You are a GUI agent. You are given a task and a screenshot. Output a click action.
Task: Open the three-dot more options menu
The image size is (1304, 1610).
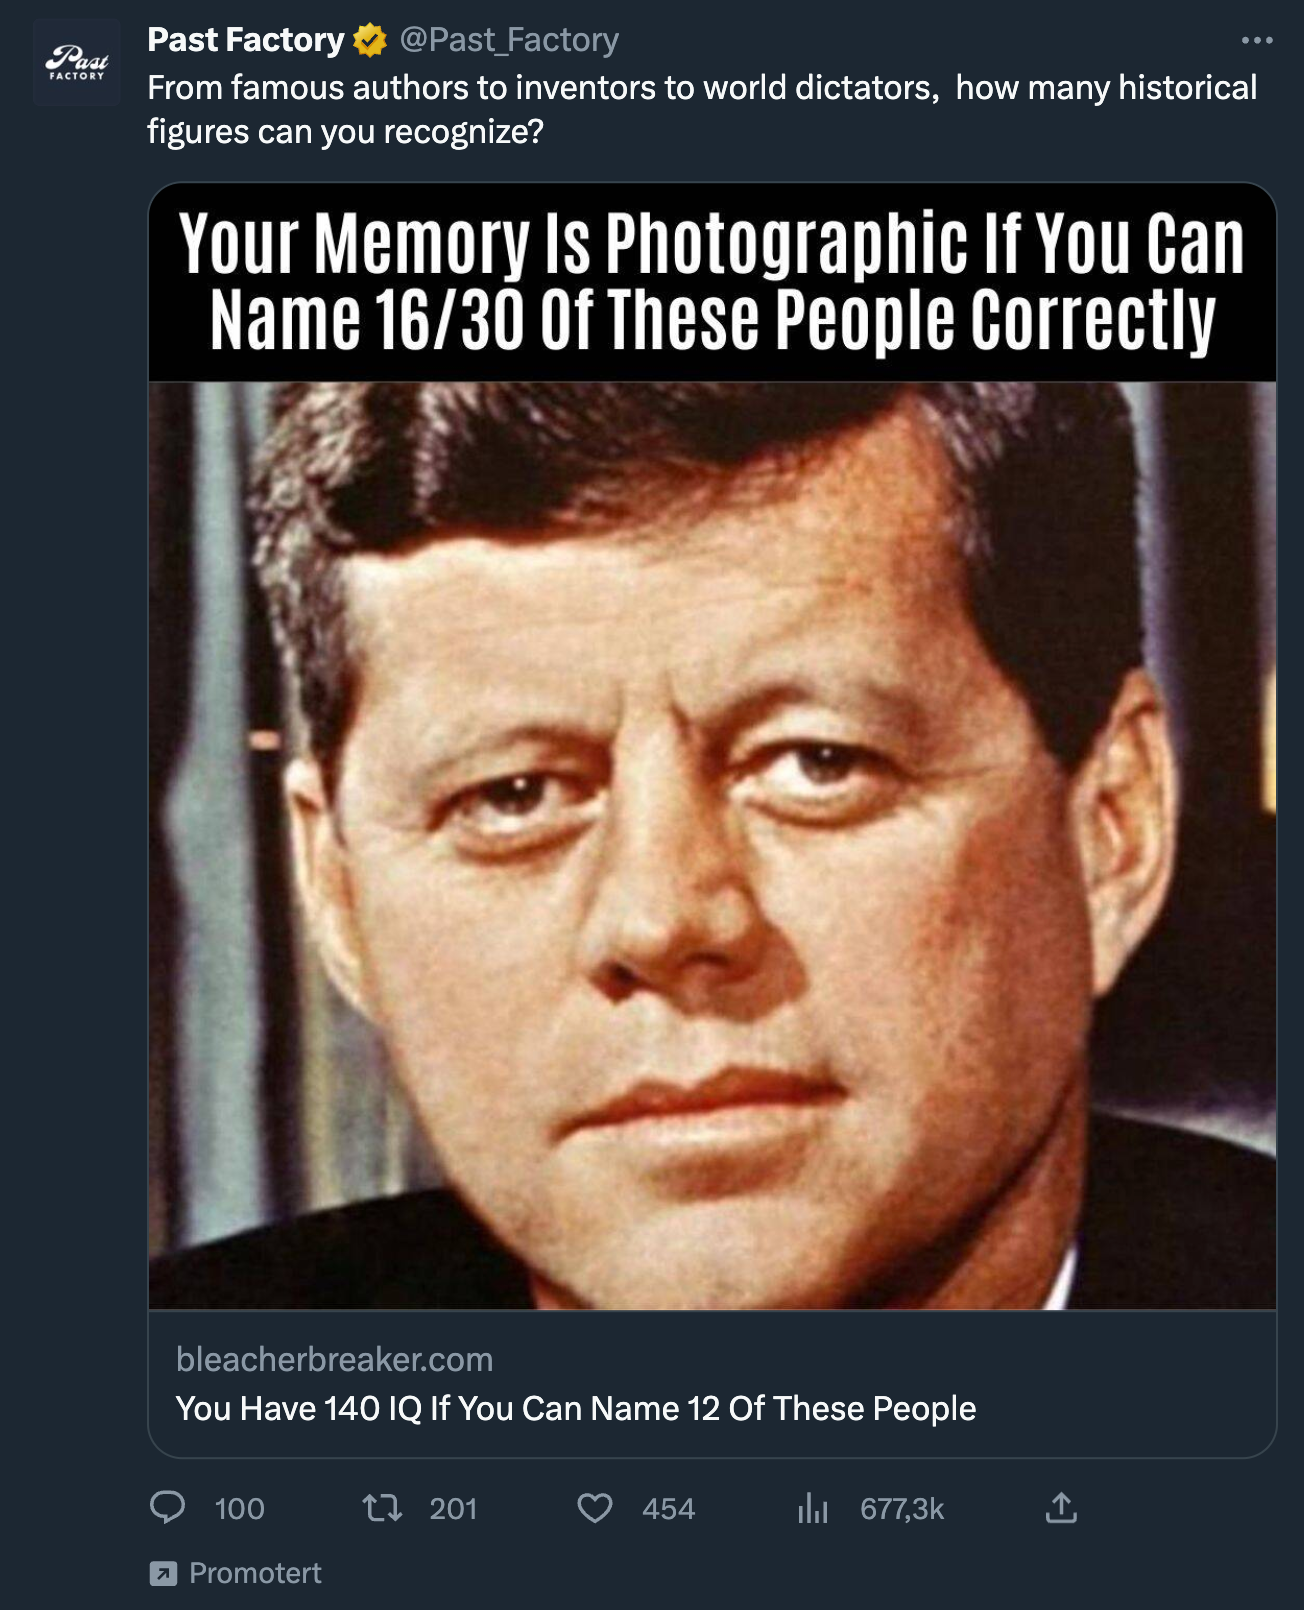[1257, 40]
